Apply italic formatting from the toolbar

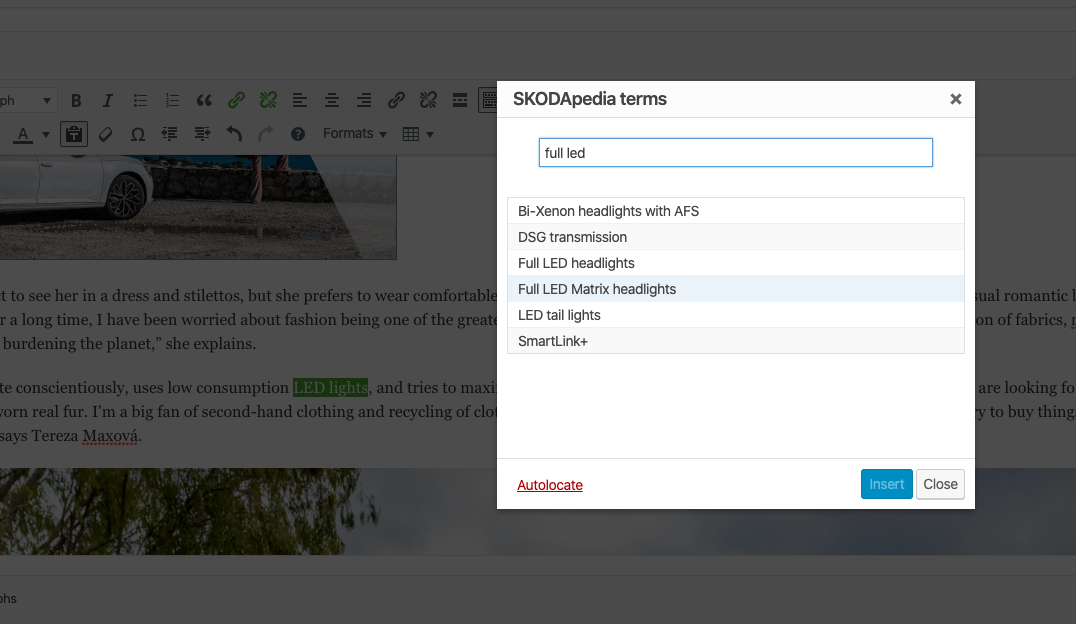click(x=108, y=101)
